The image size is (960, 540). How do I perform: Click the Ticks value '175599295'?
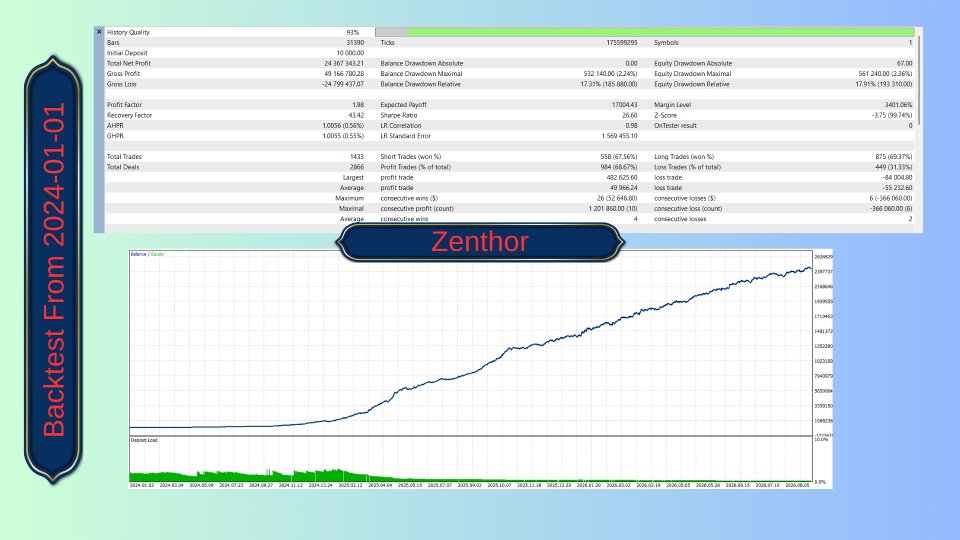pos(621,43)
